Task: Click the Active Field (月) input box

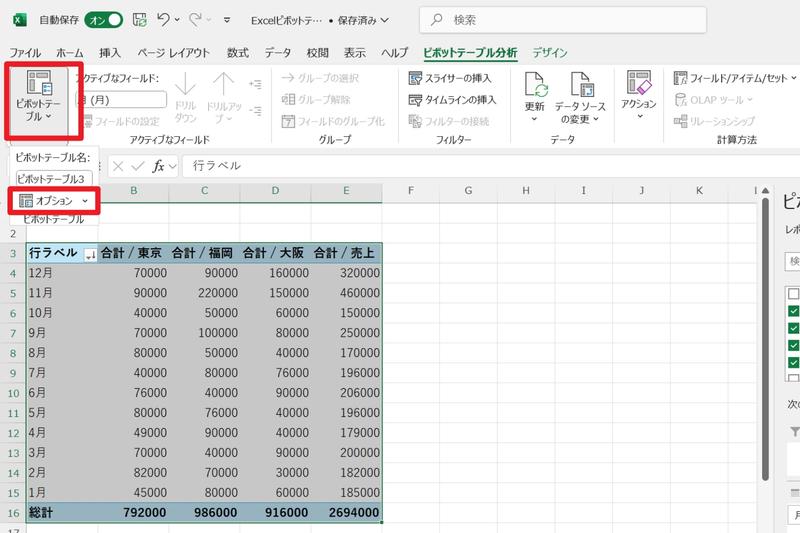Action: point(121,99)
